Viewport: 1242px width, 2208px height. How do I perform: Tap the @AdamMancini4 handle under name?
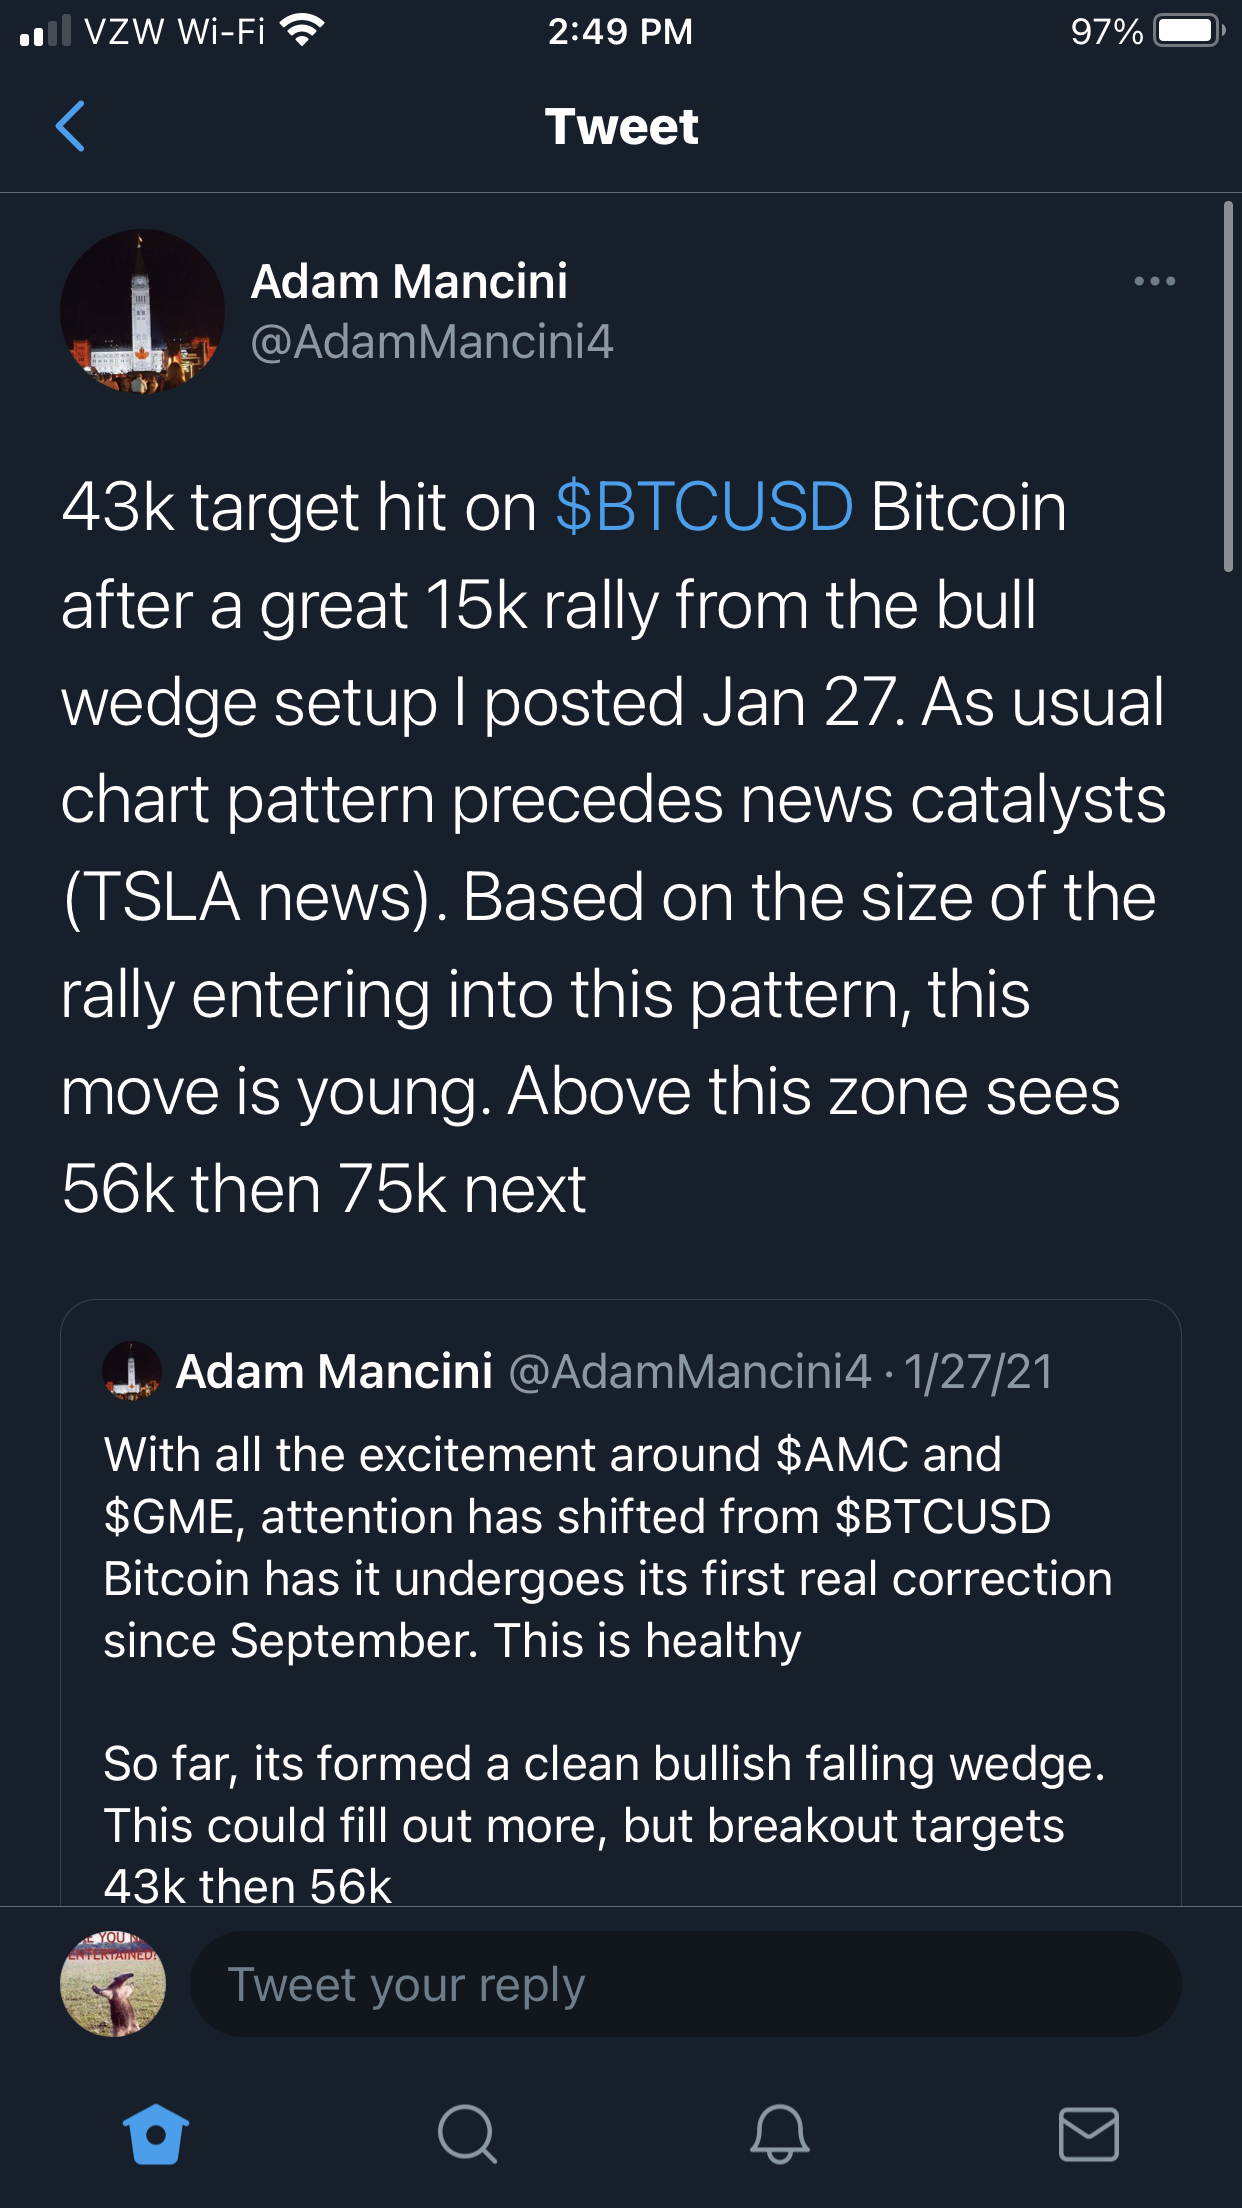click(x=431, y=342)
